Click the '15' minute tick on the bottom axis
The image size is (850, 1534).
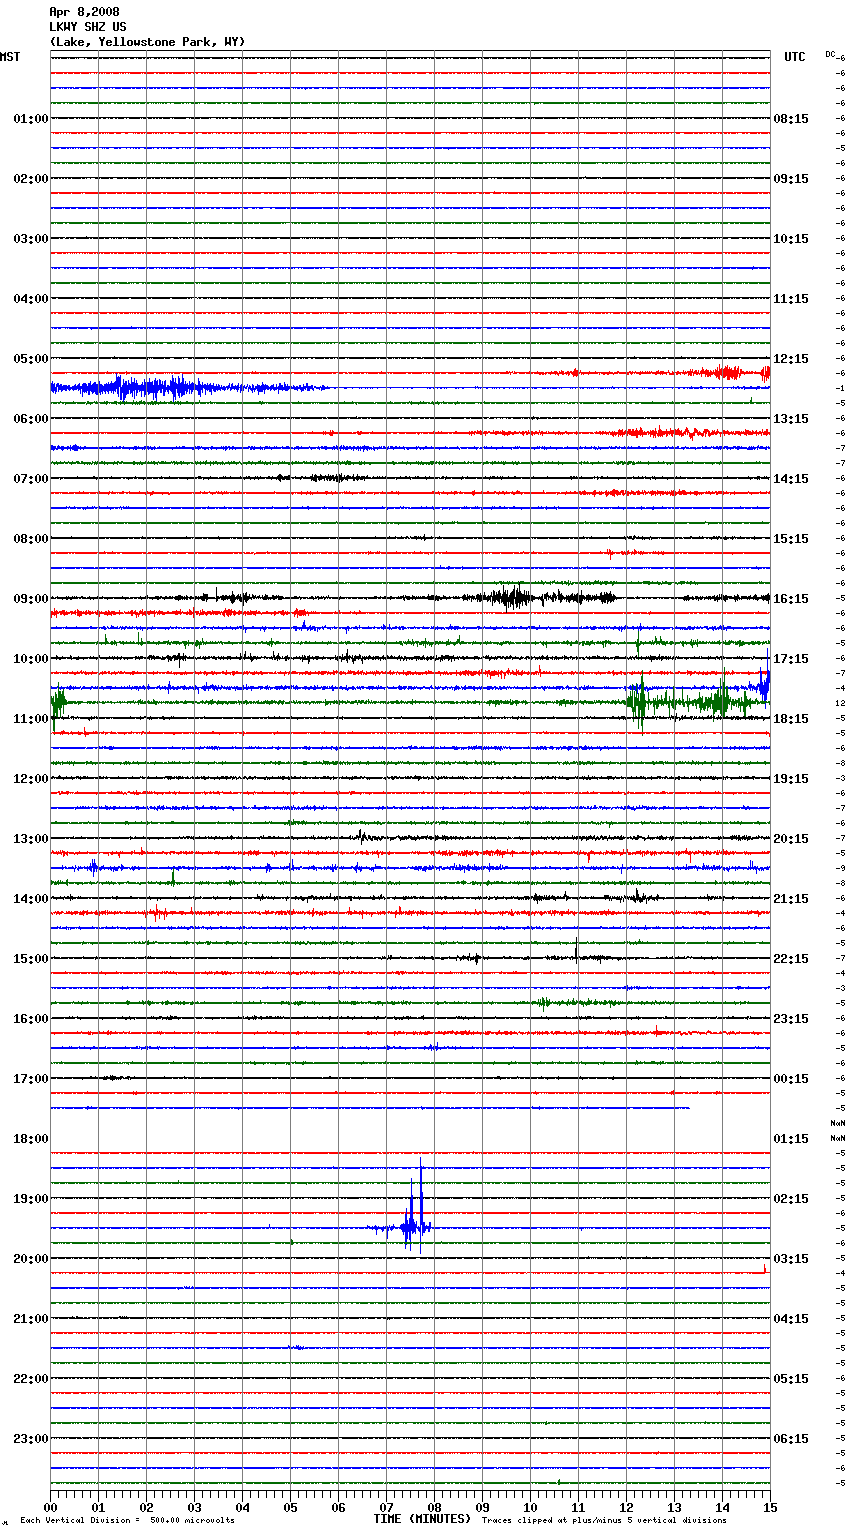coord(769,1507)
